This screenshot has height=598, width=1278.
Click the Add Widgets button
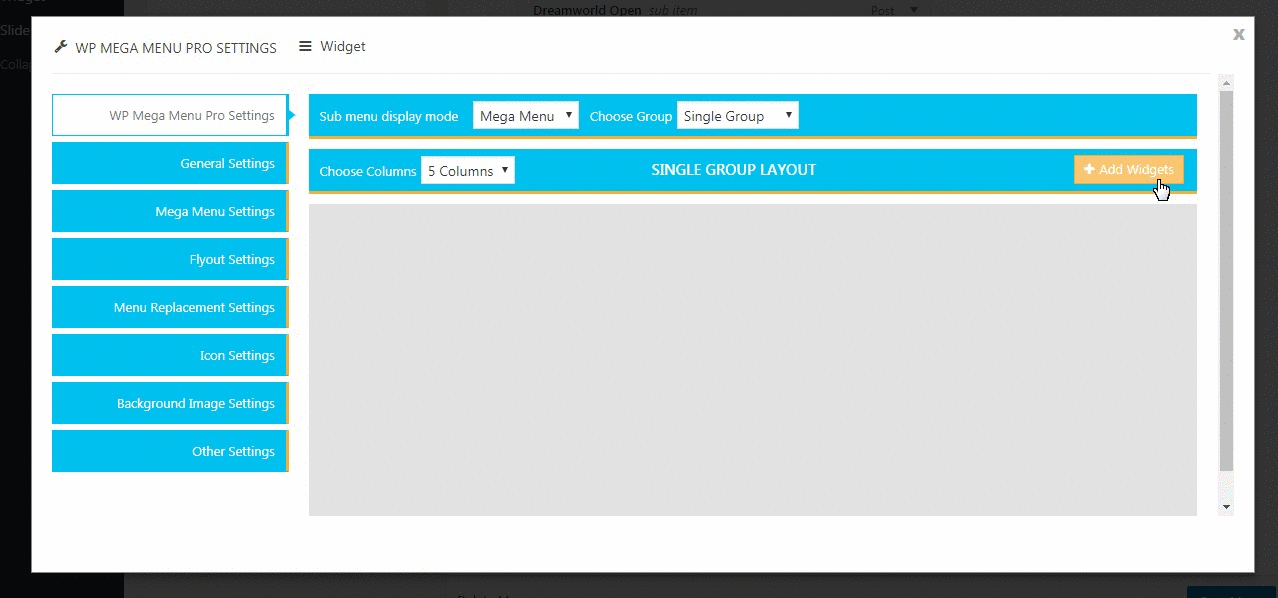click(1129, 170)
